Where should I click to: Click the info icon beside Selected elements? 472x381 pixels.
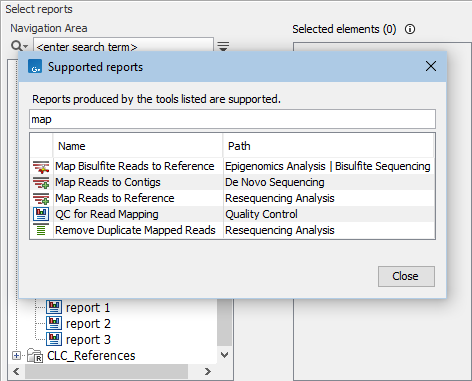tap(410, 29)
